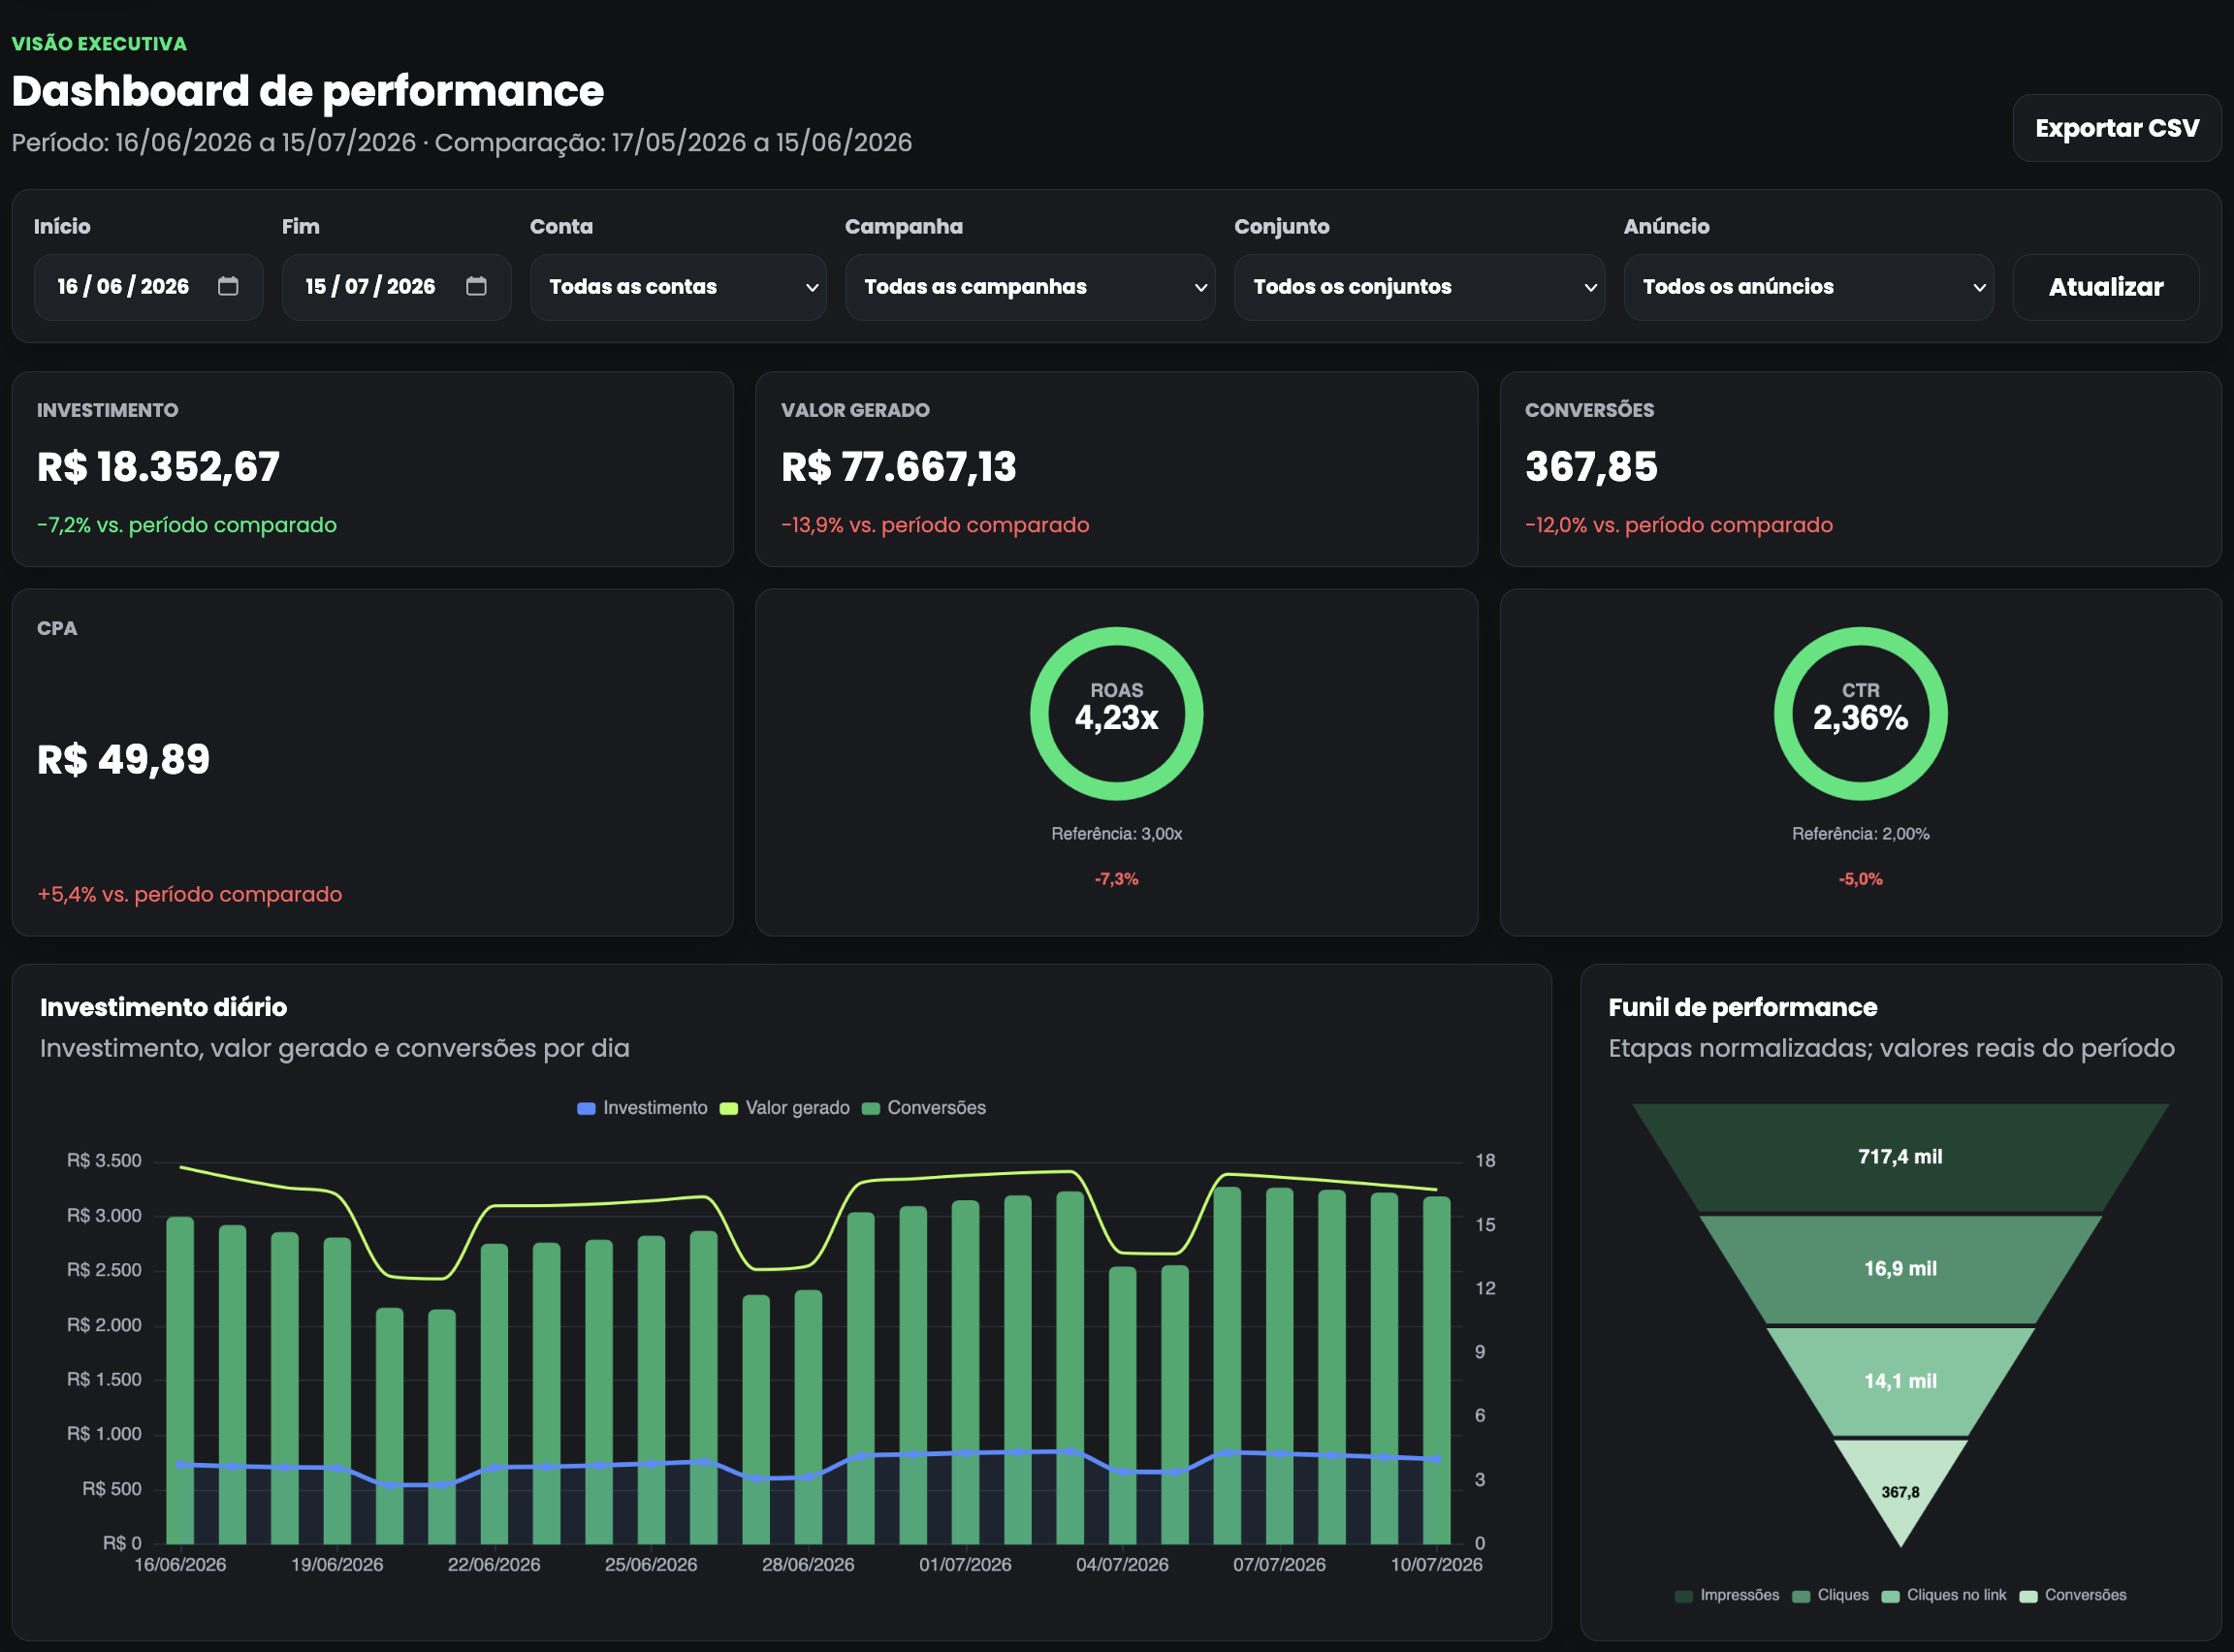
Task: Click the 717,4 mil funnel stage
Action: click(1900, 1157)
